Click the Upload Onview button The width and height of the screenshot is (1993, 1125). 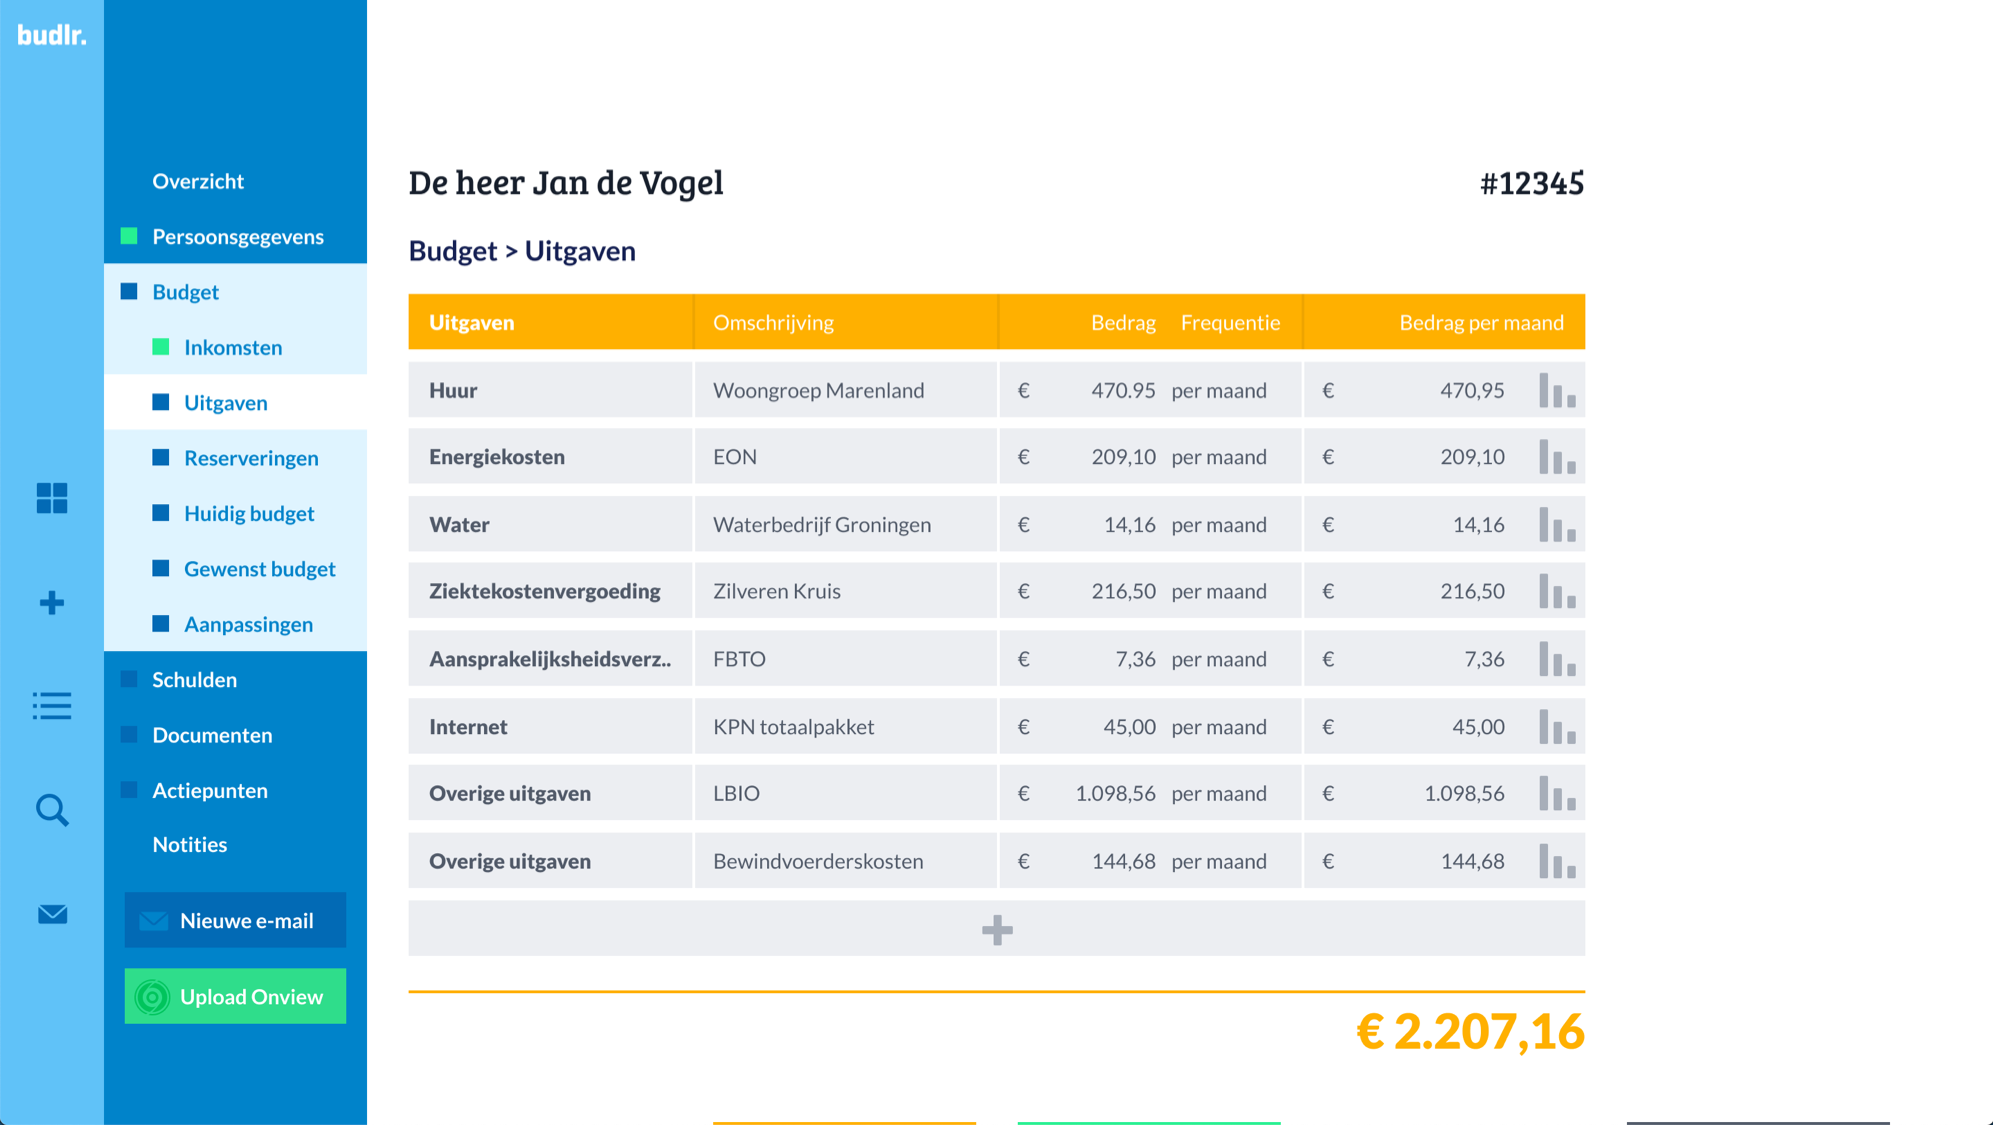[235, 996]
